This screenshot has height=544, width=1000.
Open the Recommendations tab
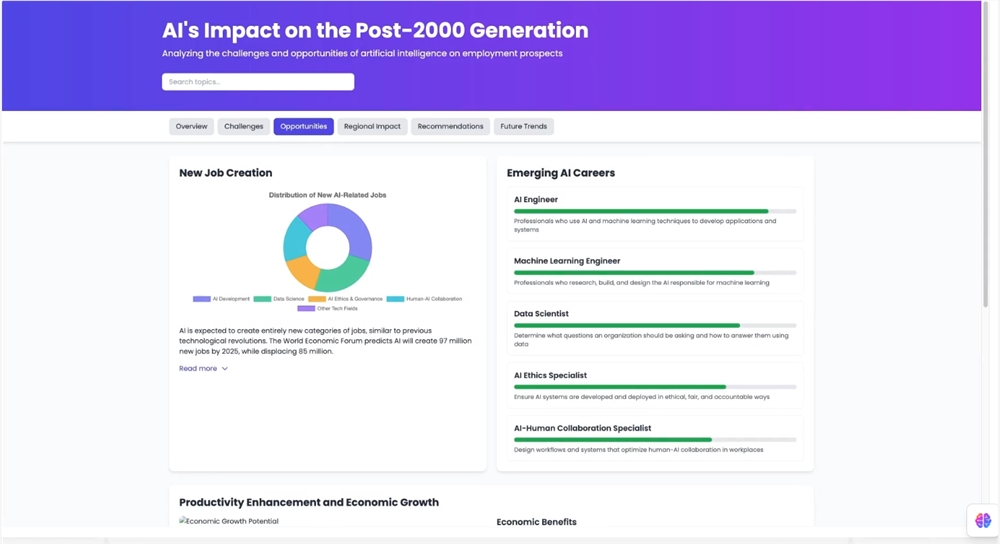pos(450,127)
